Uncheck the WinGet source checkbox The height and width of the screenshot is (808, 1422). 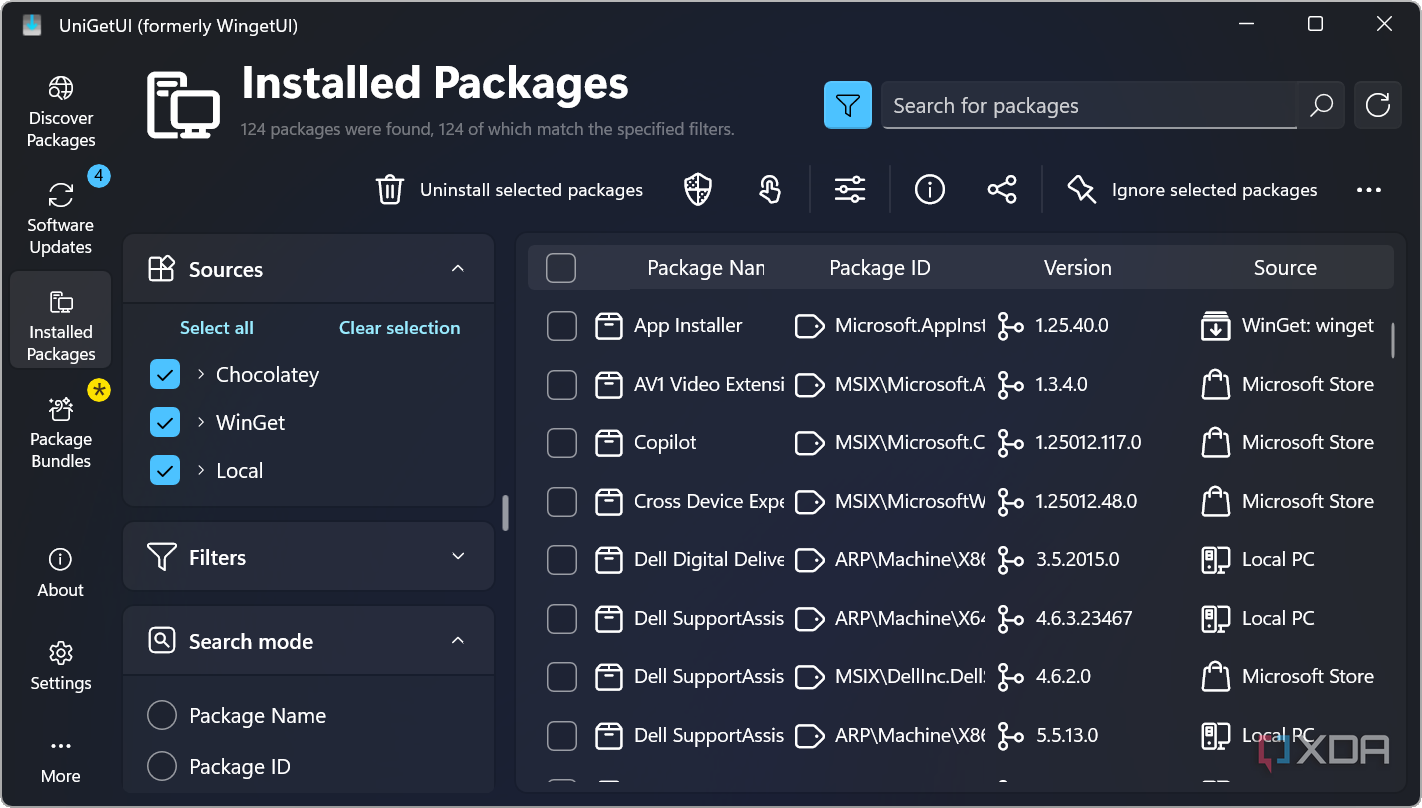pos(165,423)
